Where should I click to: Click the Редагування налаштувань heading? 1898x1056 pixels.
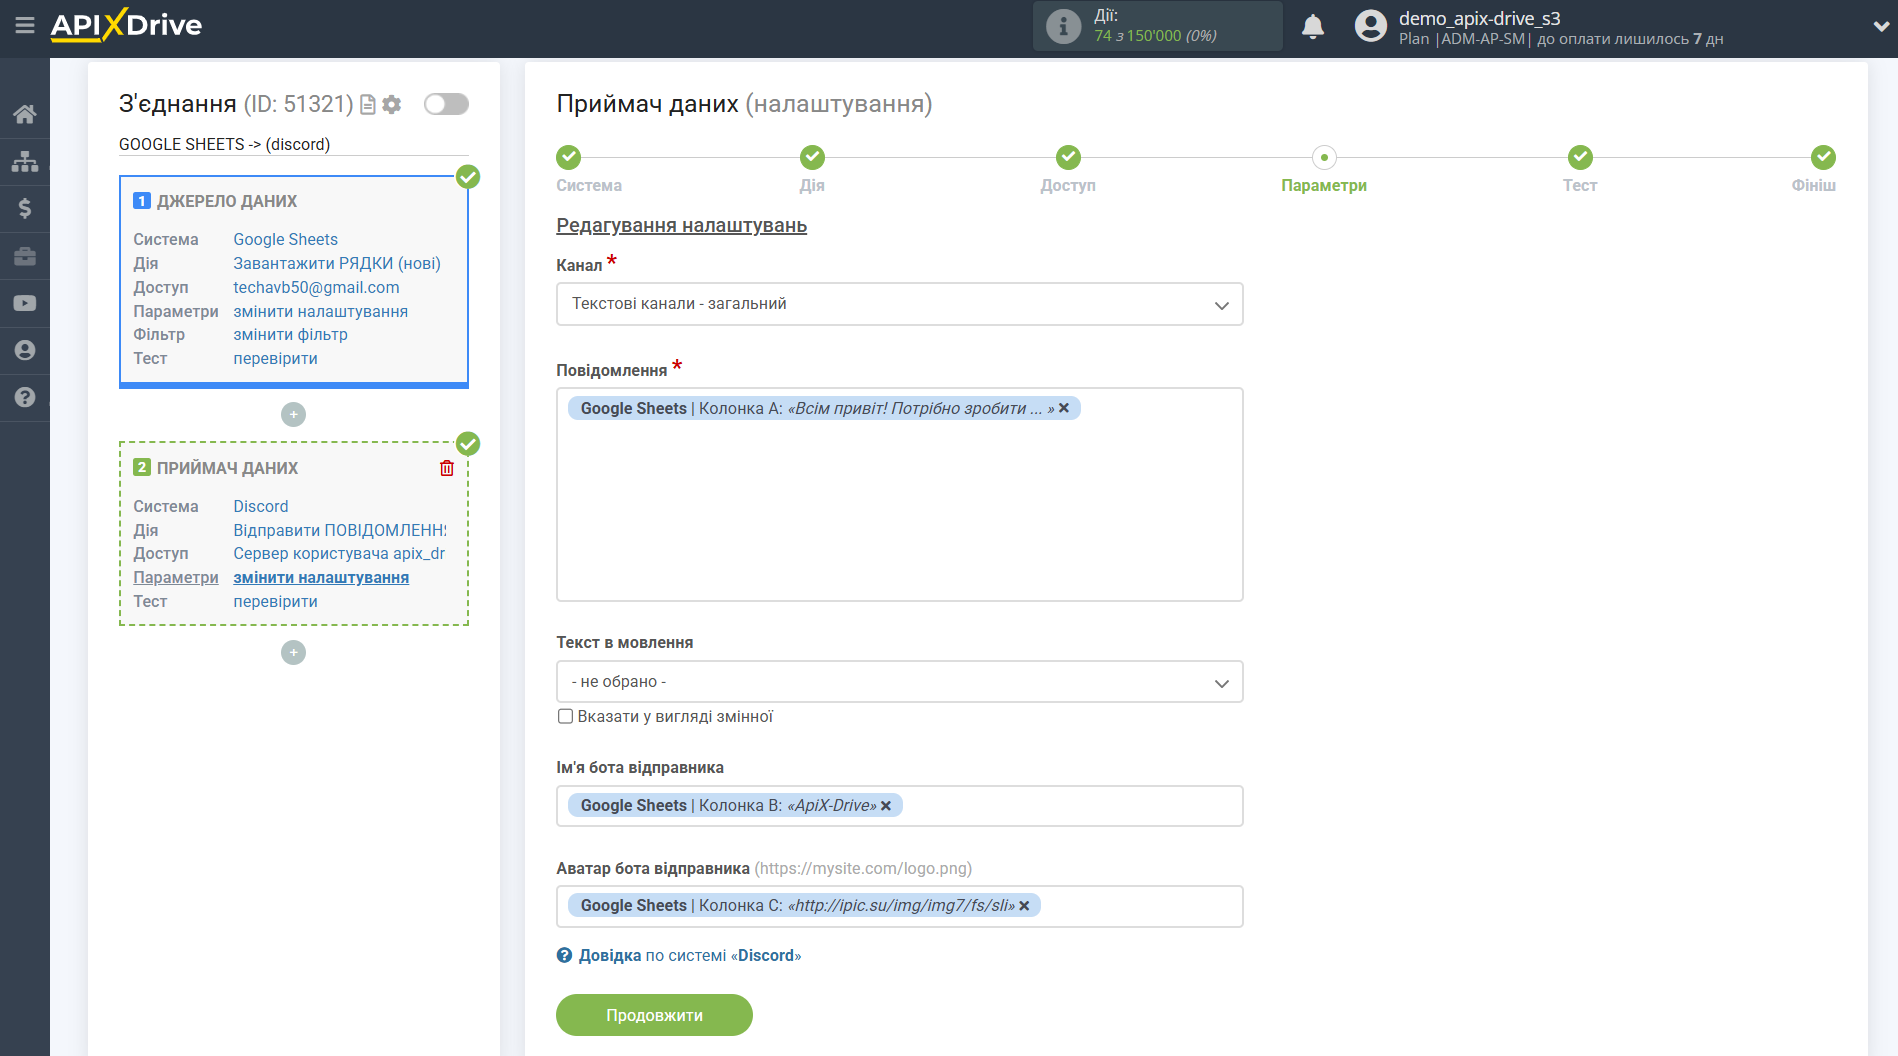point(681,225)
